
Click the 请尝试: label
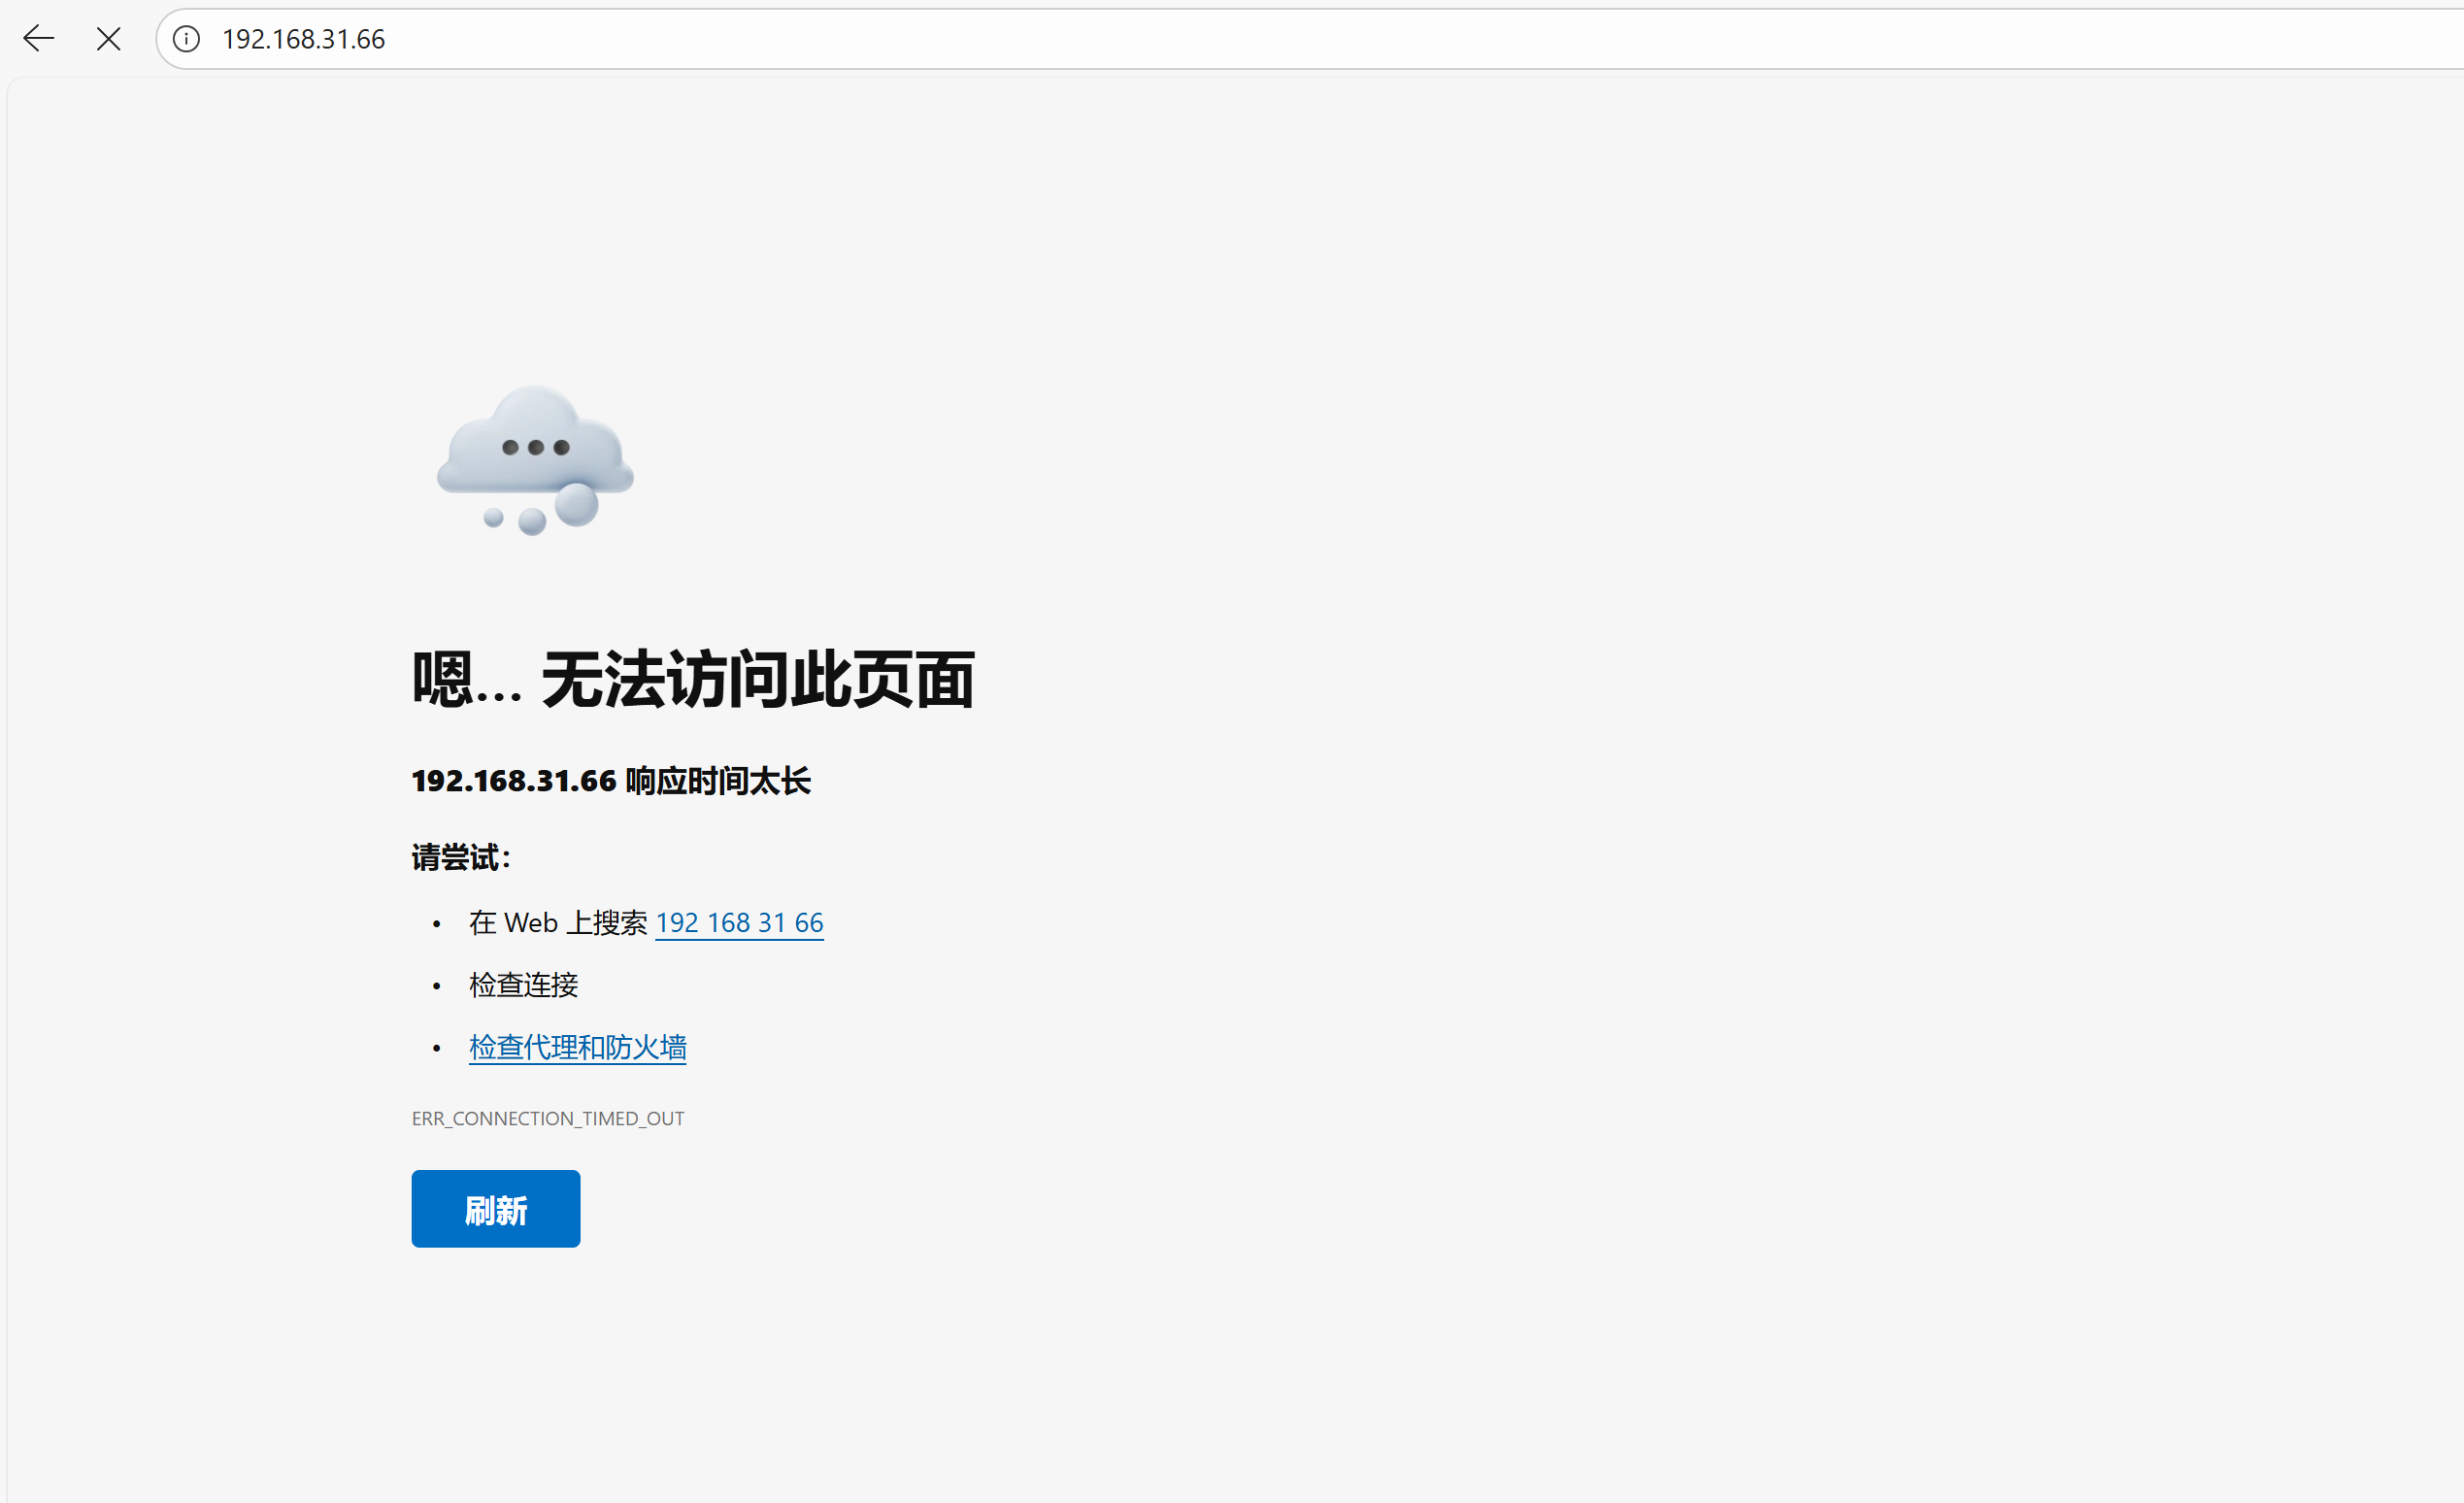pyautogui.click(x=461, y=857)
